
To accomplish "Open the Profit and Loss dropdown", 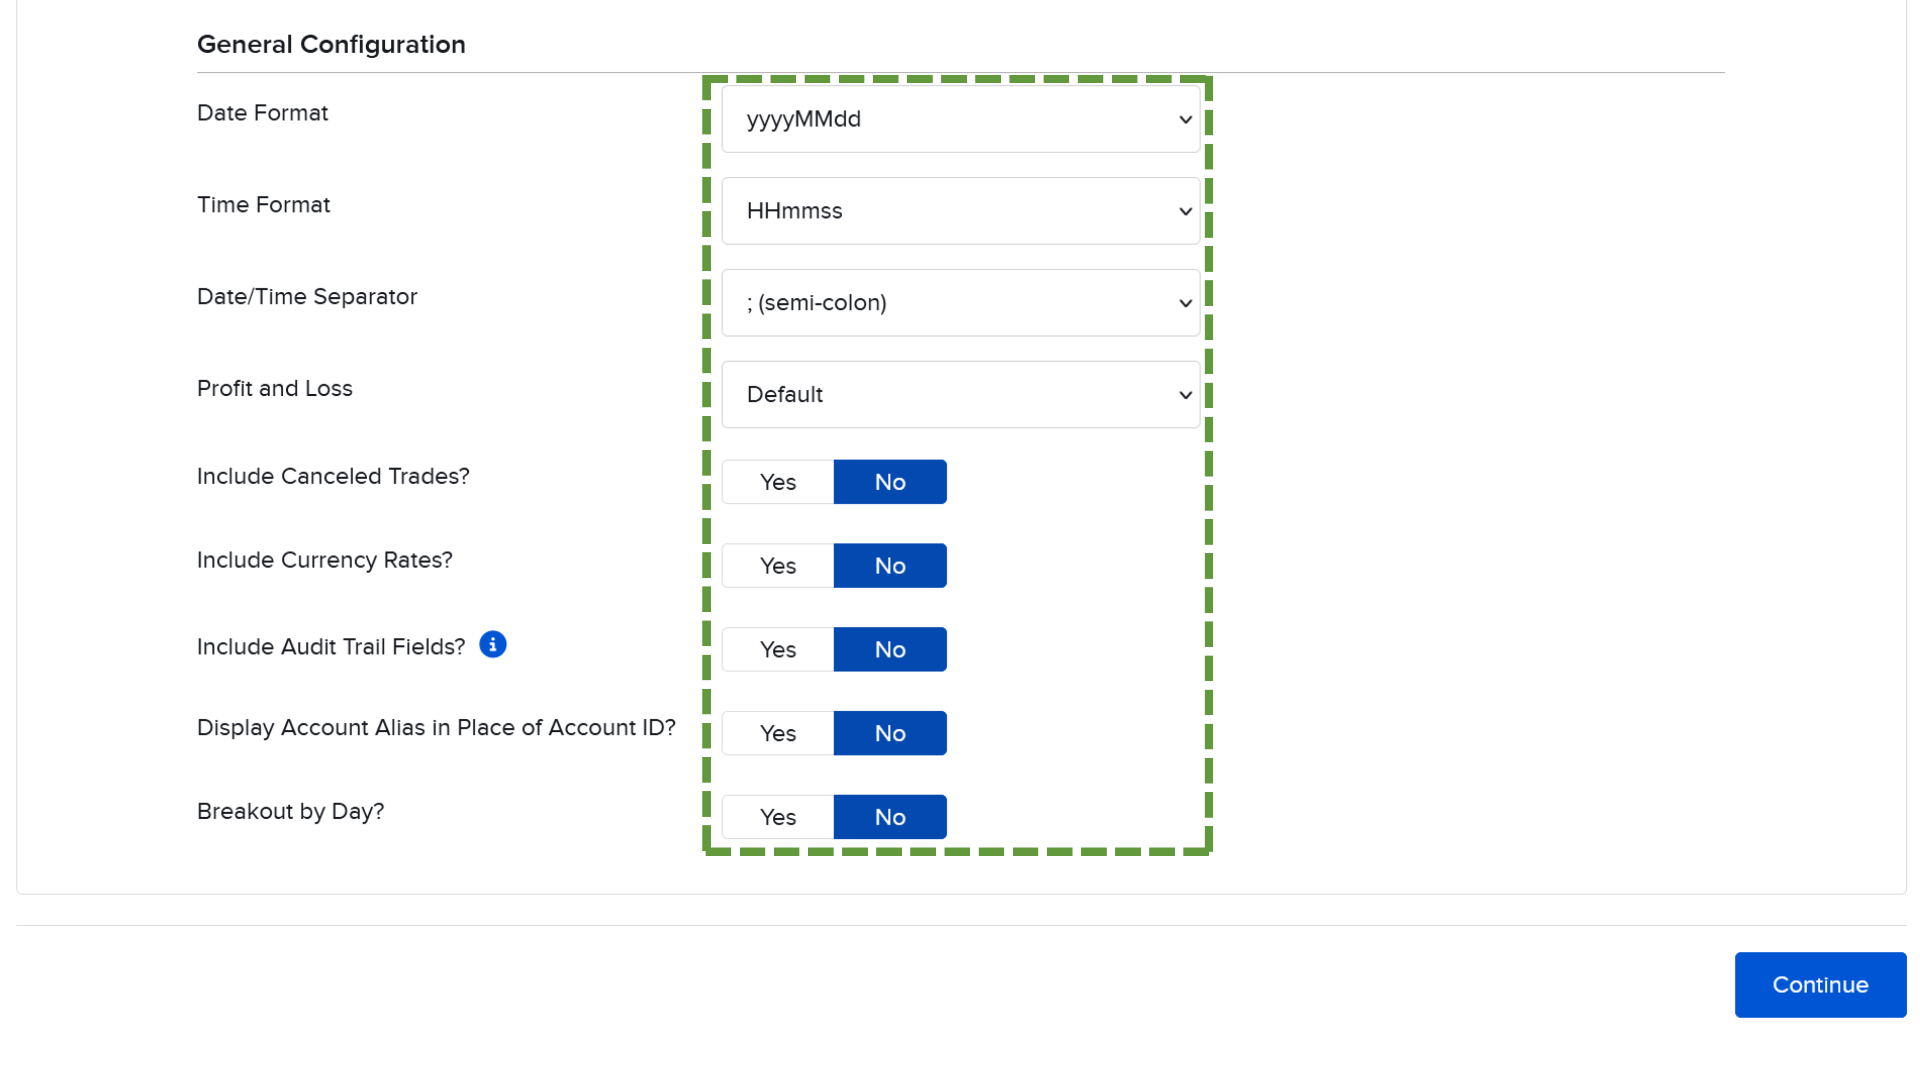I will [x=960, y=394].
